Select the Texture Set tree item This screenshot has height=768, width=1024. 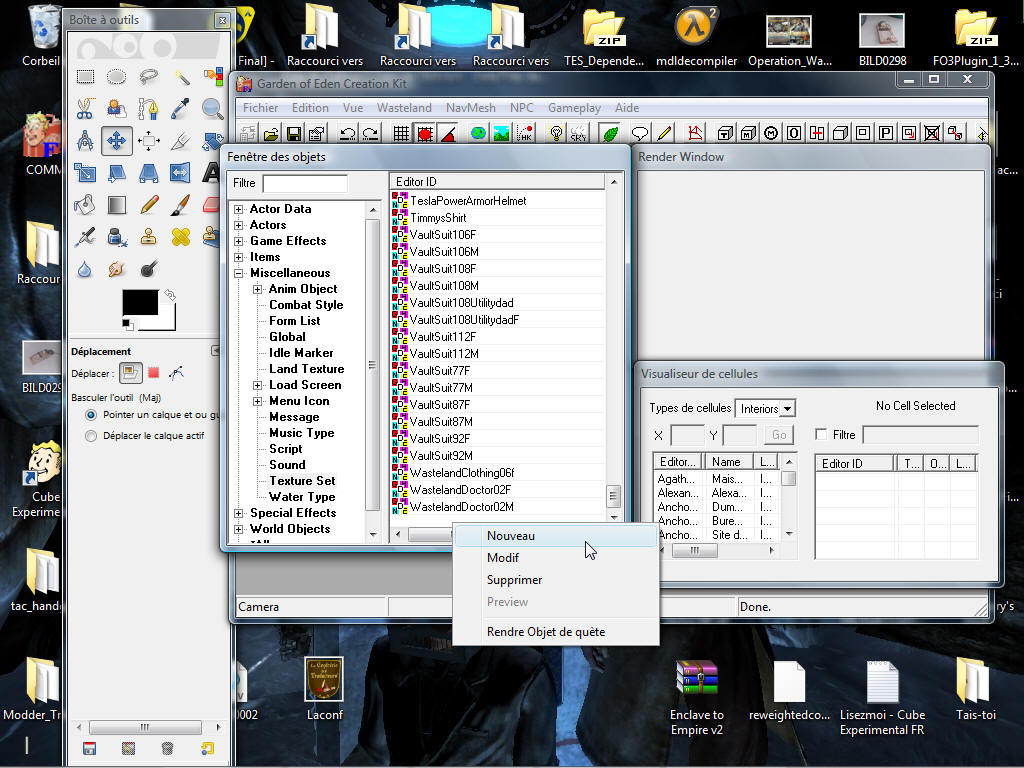coord(302,481)
